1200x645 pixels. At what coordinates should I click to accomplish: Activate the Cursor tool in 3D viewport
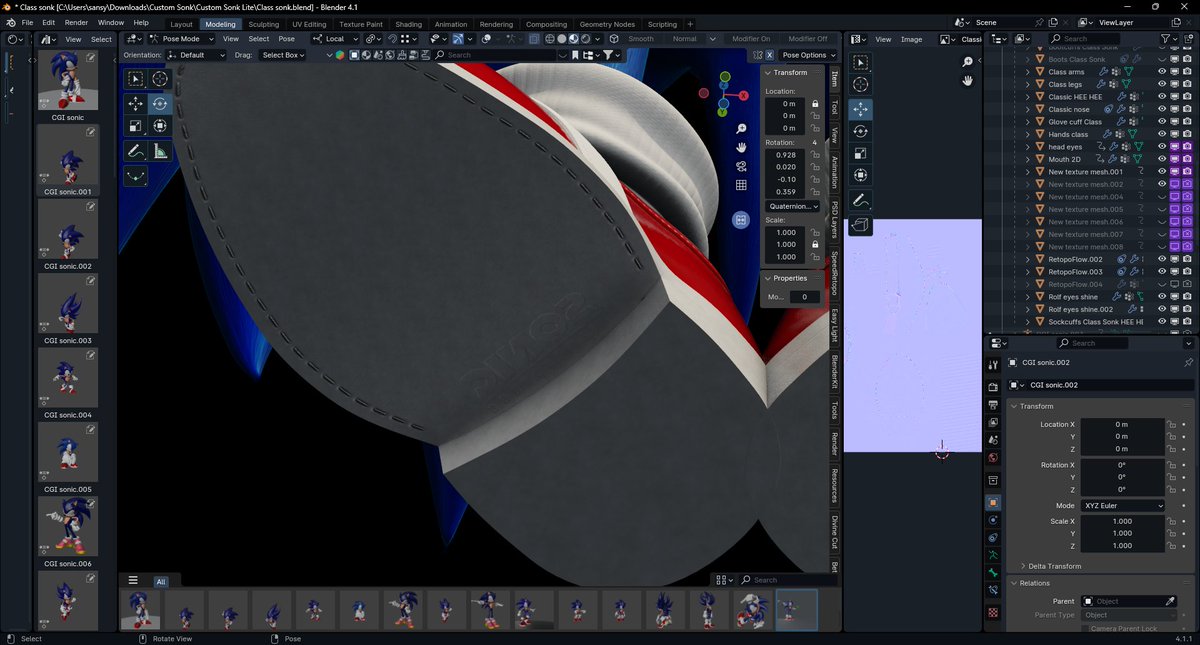[x=160, y=79]
